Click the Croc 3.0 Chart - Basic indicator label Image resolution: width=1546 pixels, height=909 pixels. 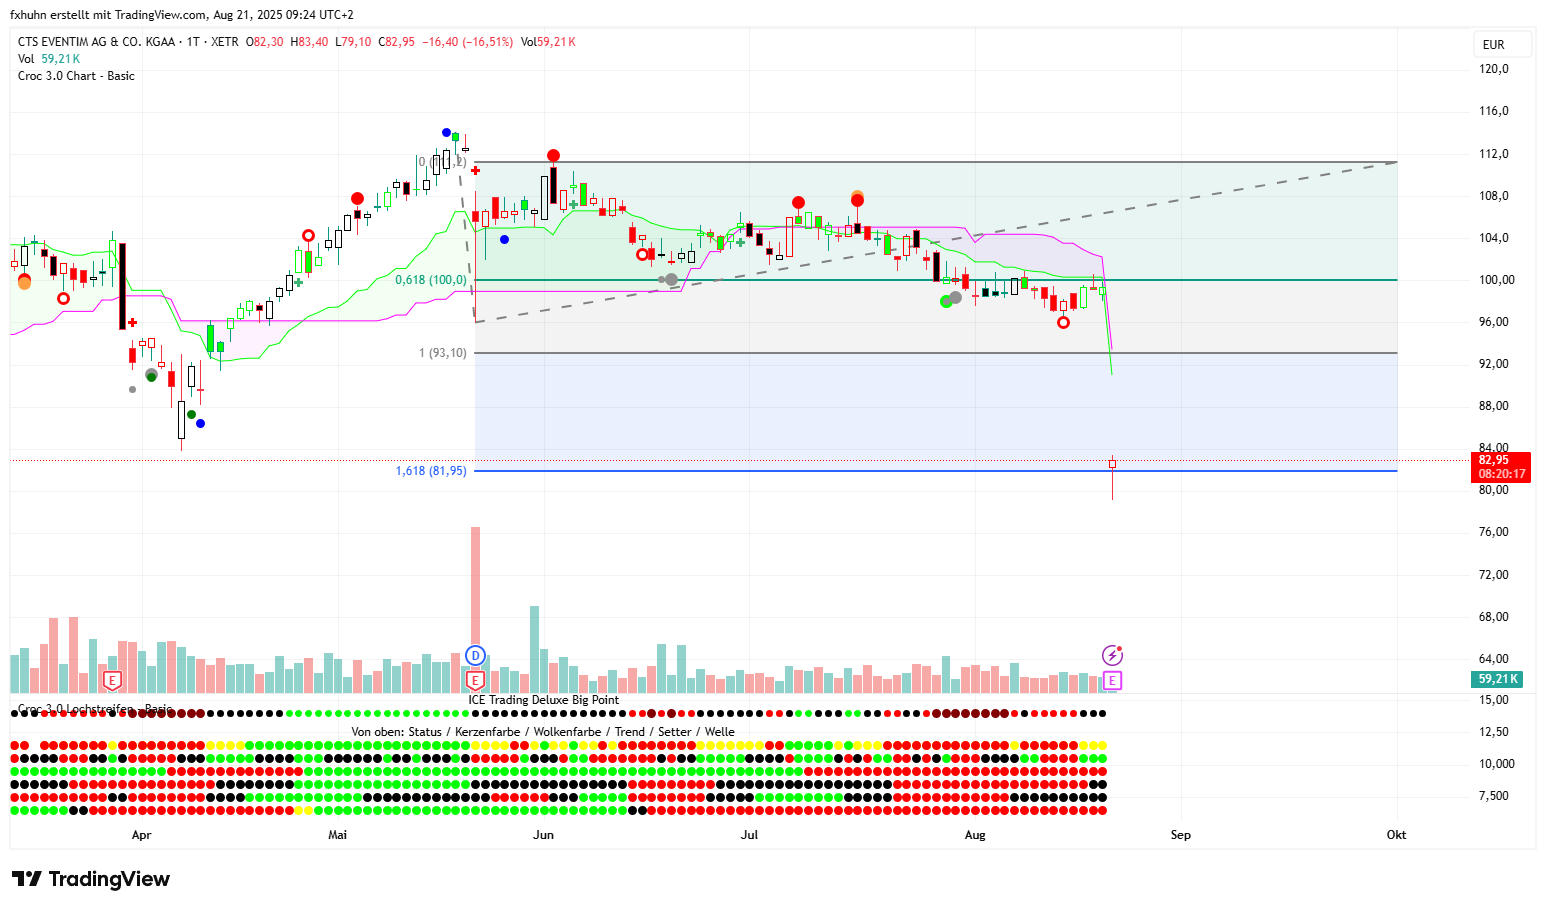coord(76,76)
